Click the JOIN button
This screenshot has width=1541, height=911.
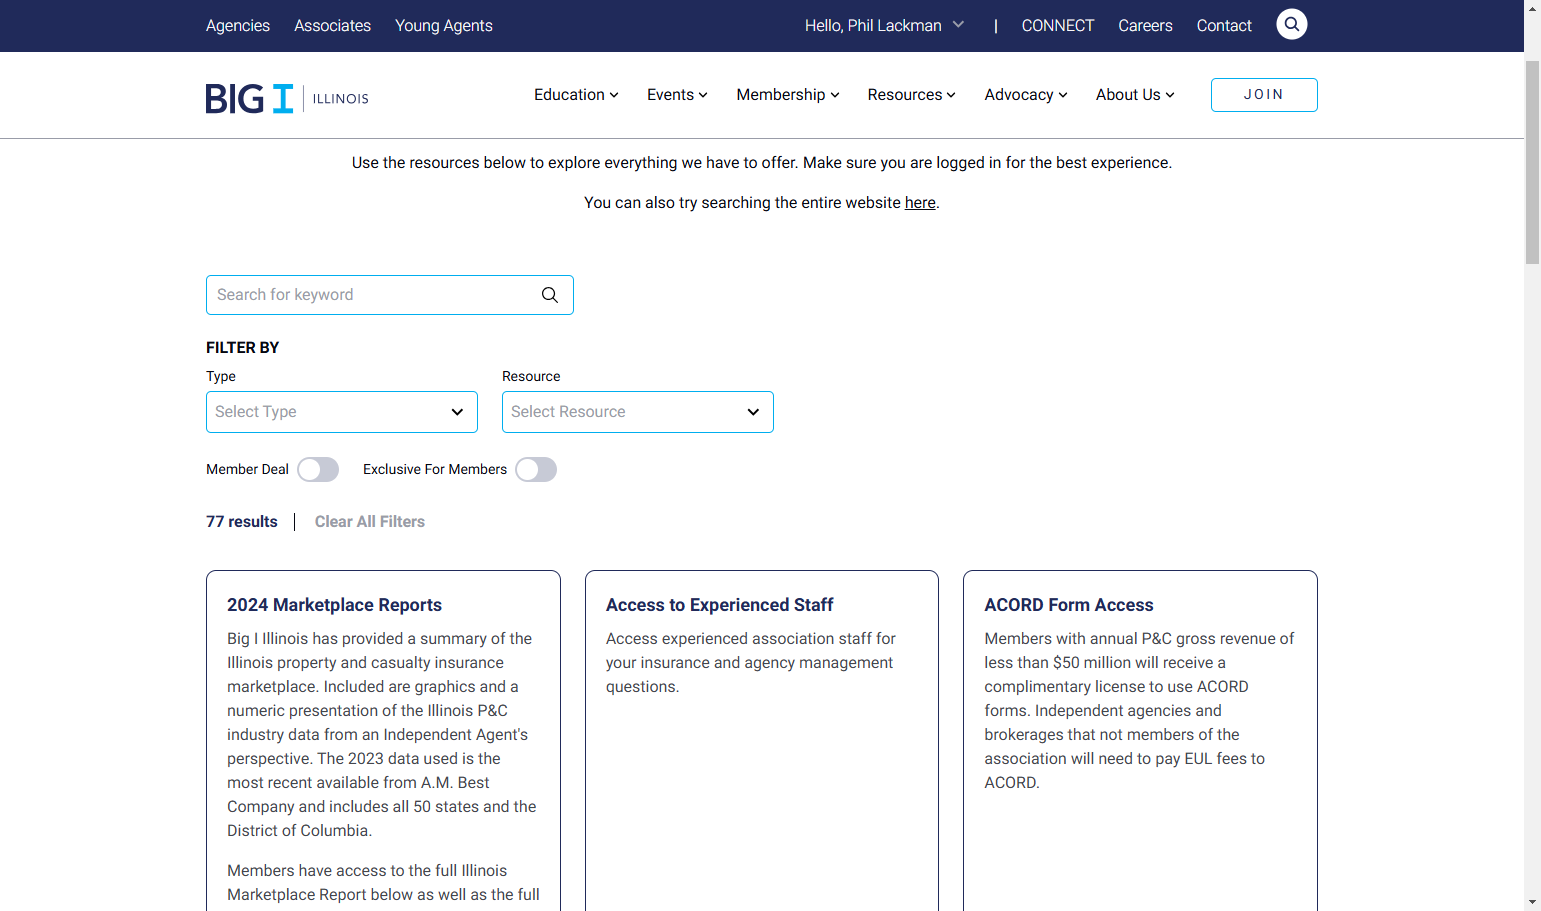(x=1264, y=95)
